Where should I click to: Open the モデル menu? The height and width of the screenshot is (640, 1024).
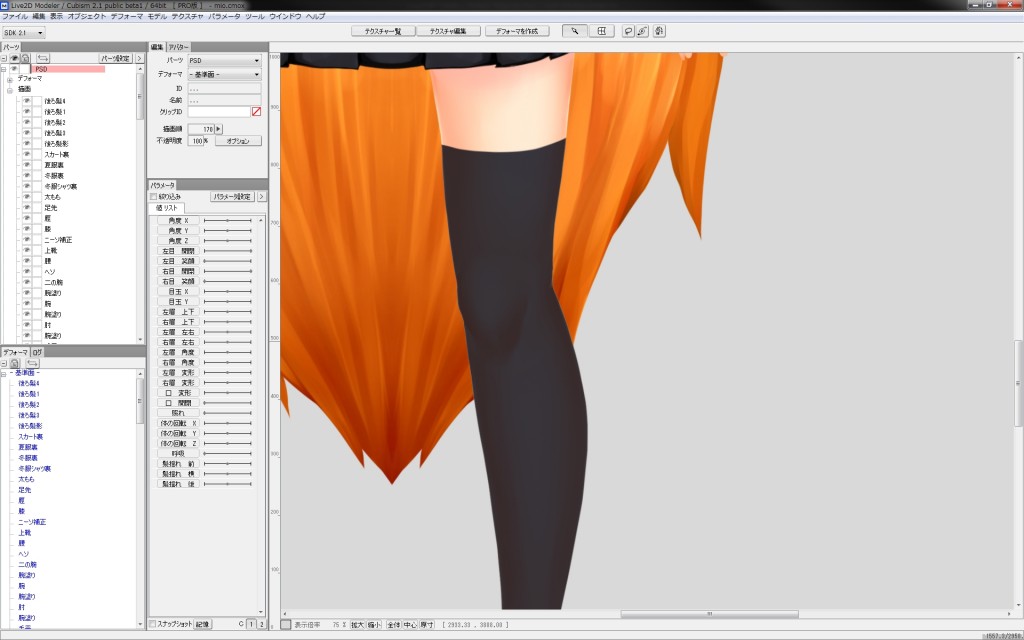coord(157,16)
